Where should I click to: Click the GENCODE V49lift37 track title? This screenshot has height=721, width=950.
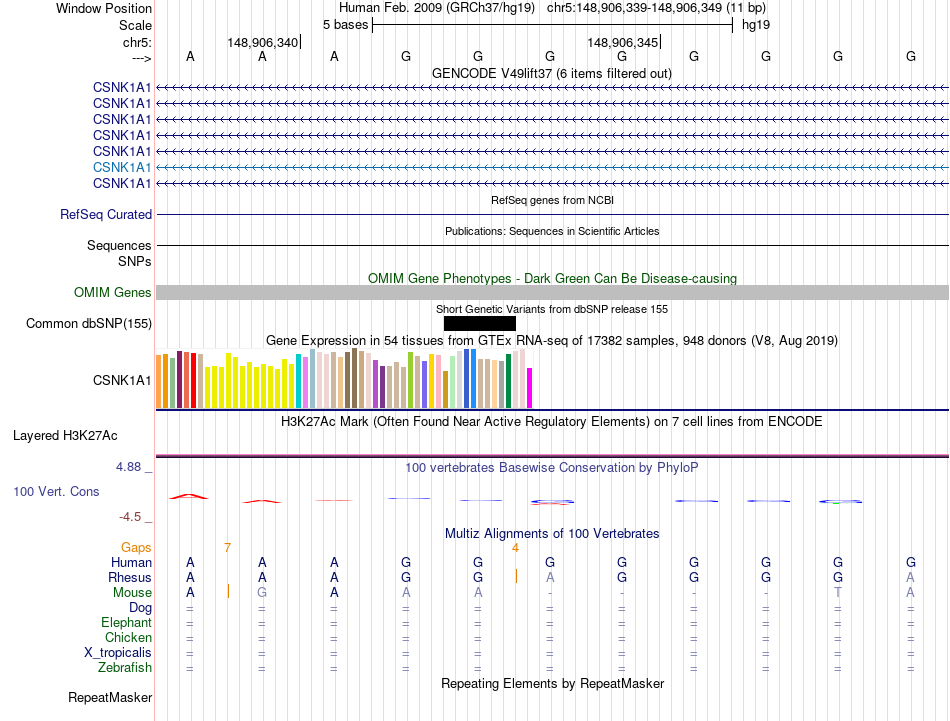click(552, 73)
